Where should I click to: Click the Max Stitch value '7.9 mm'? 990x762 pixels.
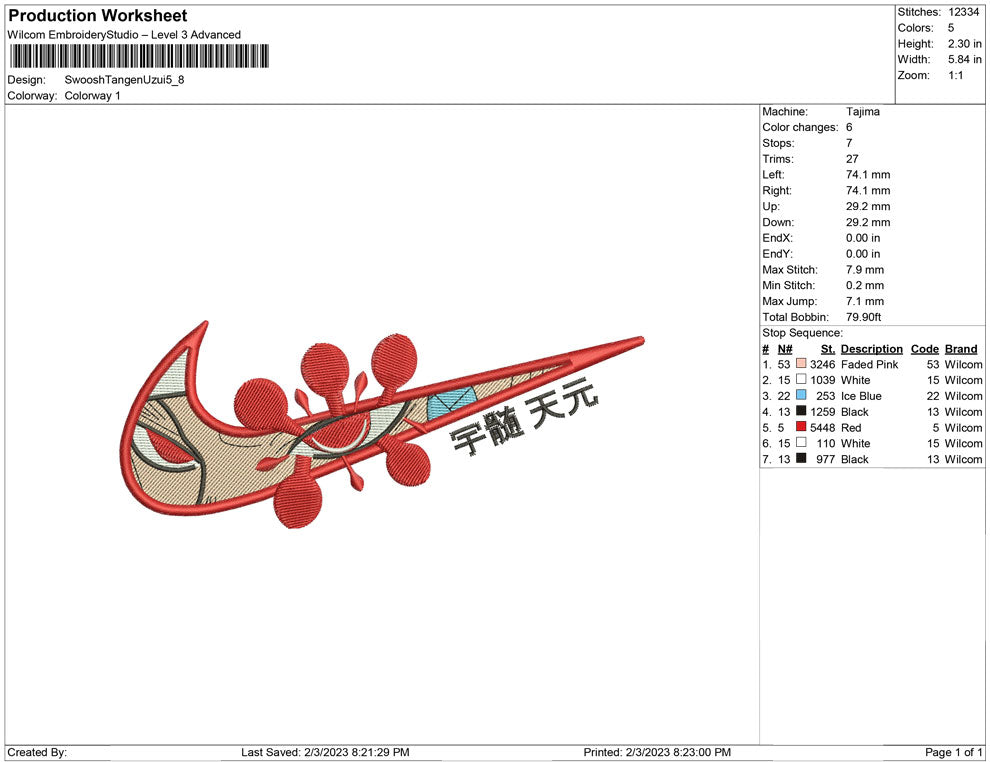865,270
